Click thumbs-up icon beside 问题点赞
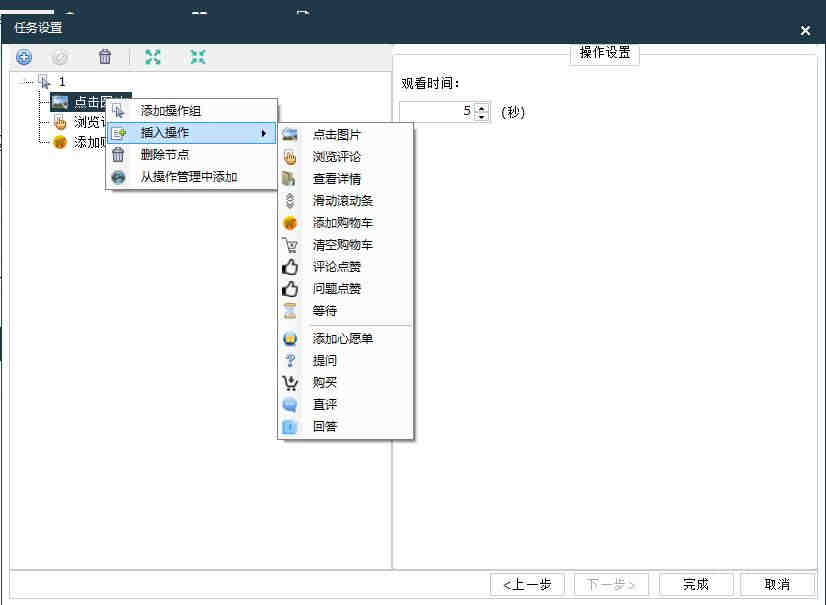The width and height of the screenshot is (826, 605). (x=290, y=289)
